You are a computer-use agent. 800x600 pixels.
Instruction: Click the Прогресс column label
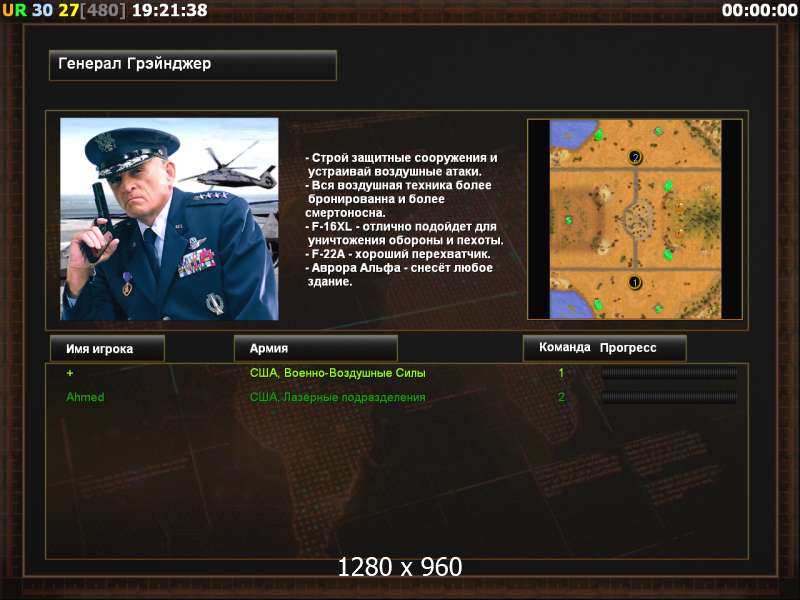pyautogui.click(x=628, y=348)
